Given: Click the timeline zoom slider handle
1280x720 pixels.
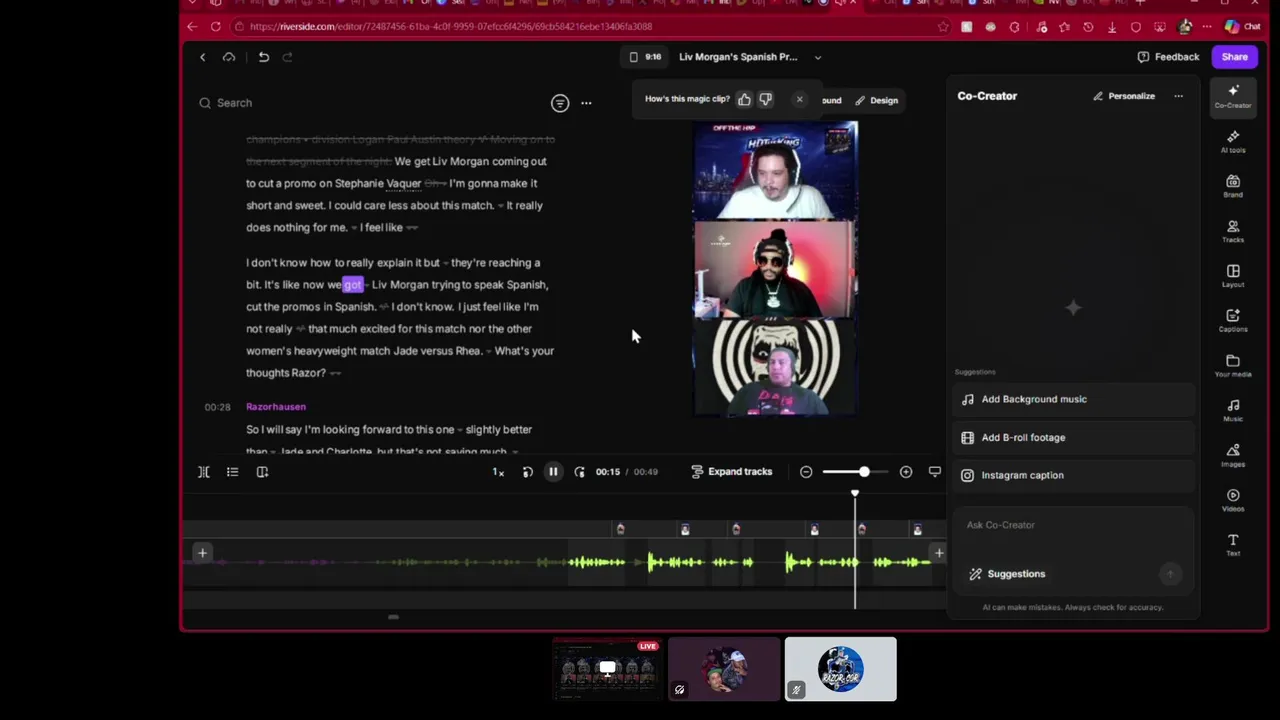Looking at the screenshot, I should tap(864, 472).
